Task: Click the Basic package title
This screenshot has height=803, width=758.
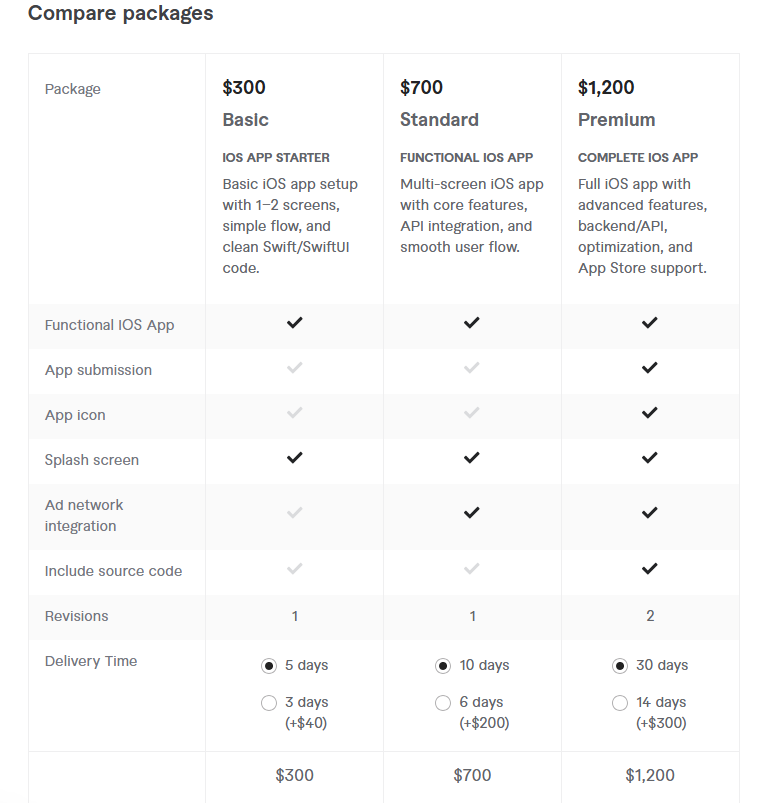Action: (245, 120)
